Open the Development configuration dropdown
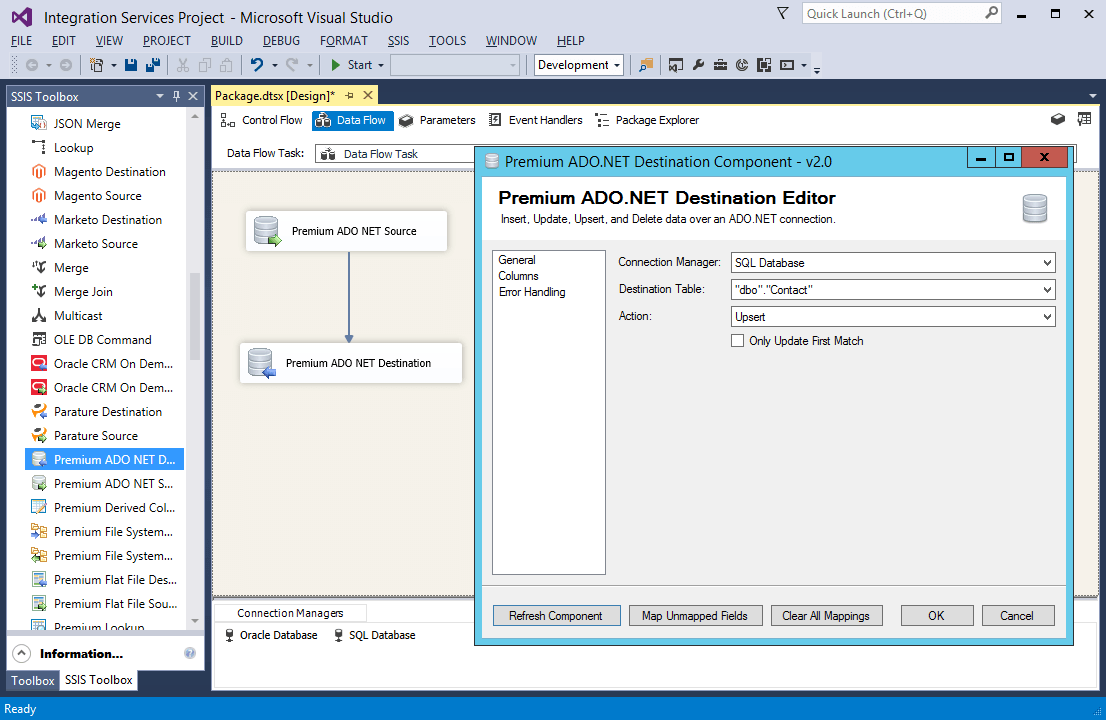 616,65
